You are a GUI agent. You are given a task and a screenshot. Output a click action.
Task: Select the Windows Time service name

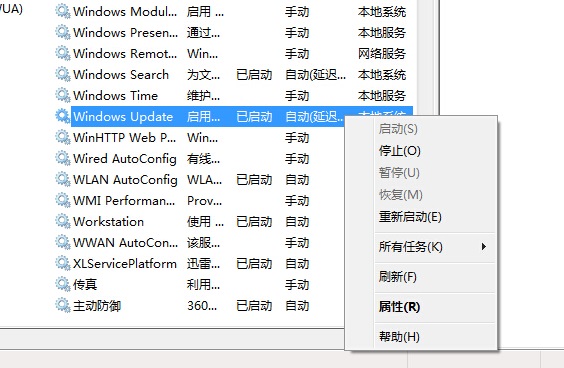click(x=115, y=95)
